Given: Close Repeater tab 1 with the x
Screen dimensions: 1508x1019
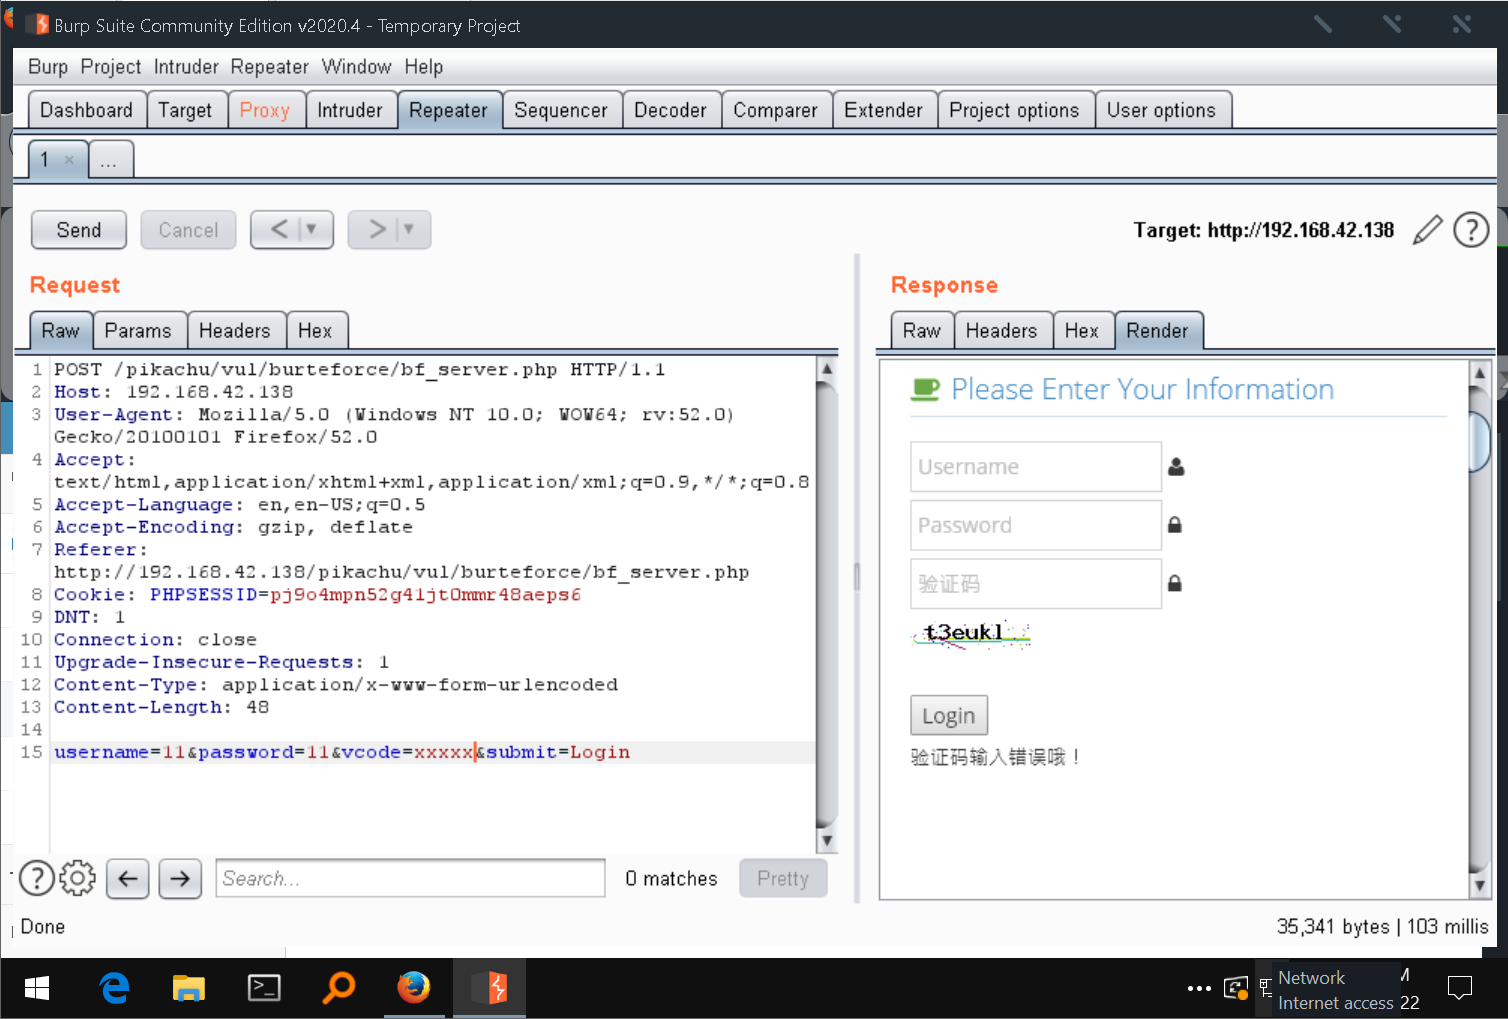Looking at the screenshot, I should 69,160.
